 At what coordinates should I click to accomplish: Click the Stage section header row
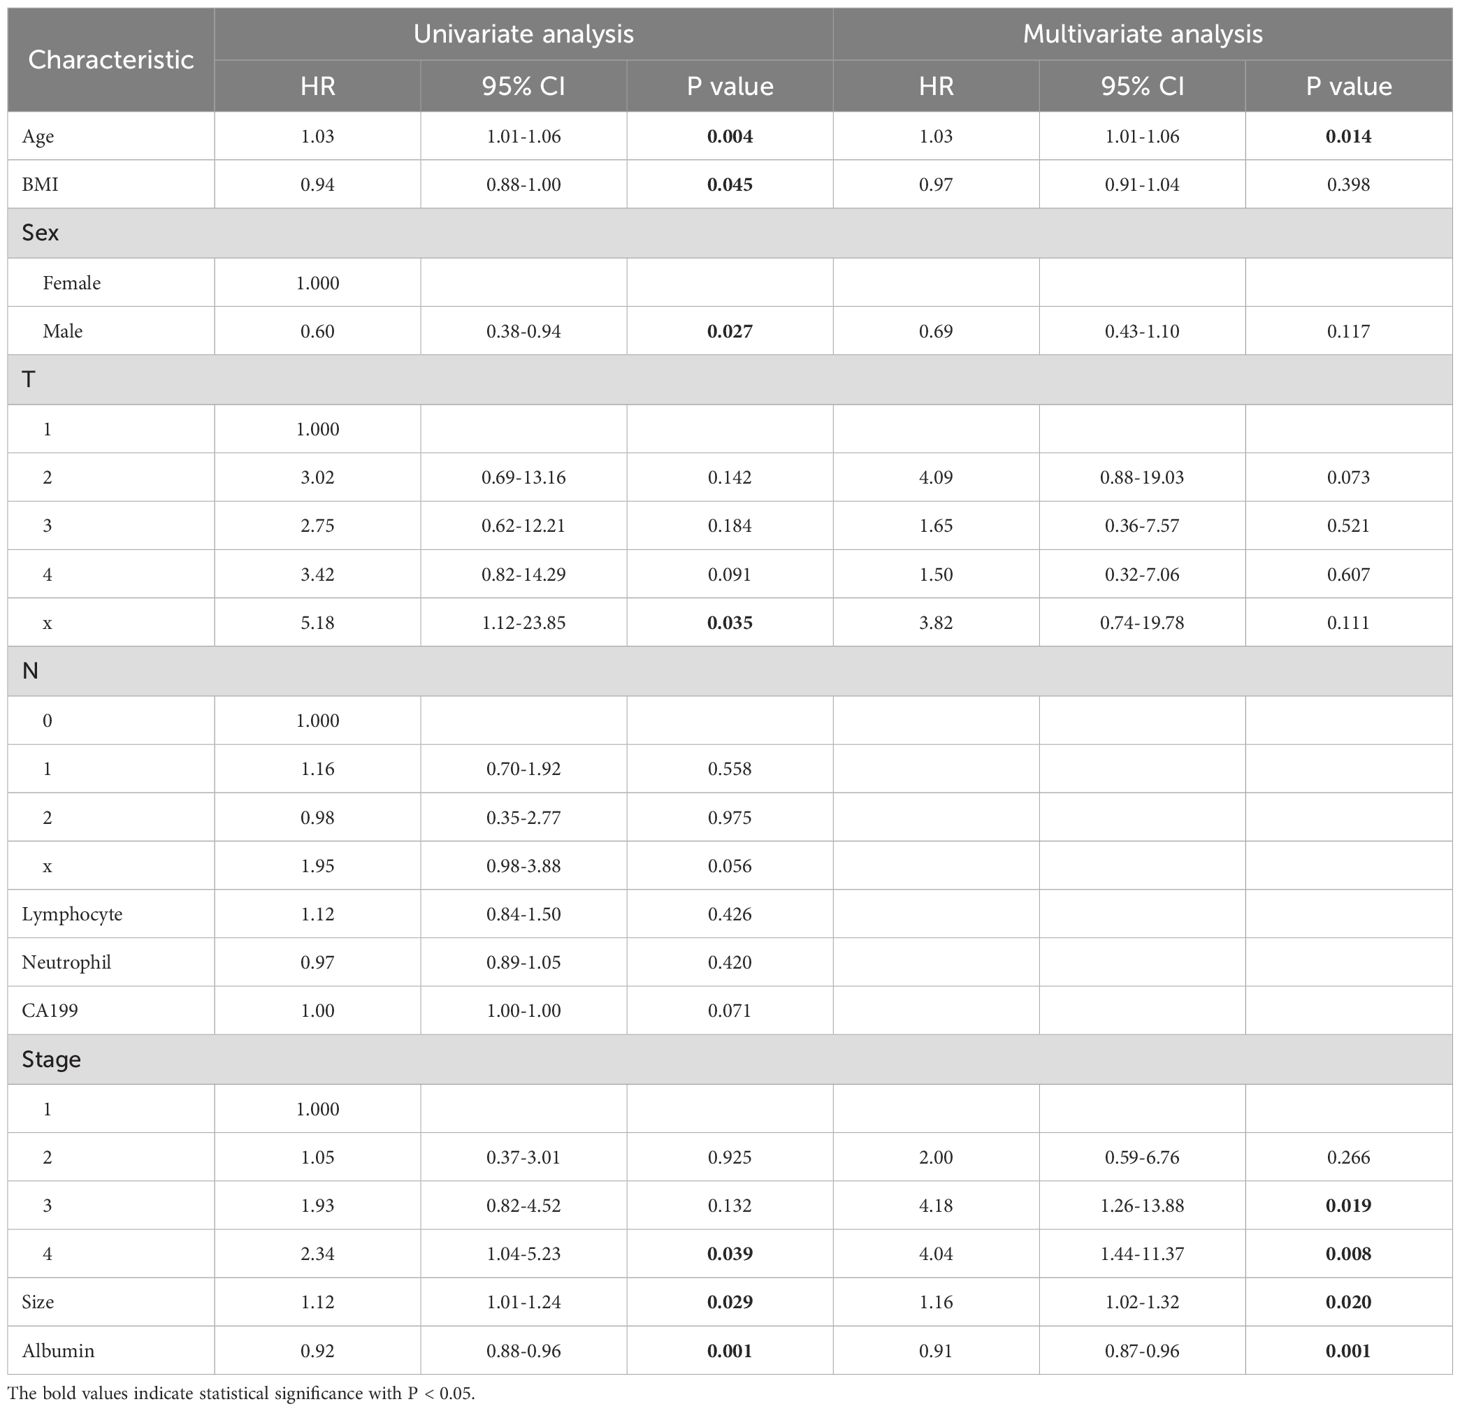click(x=51, y=1059)
